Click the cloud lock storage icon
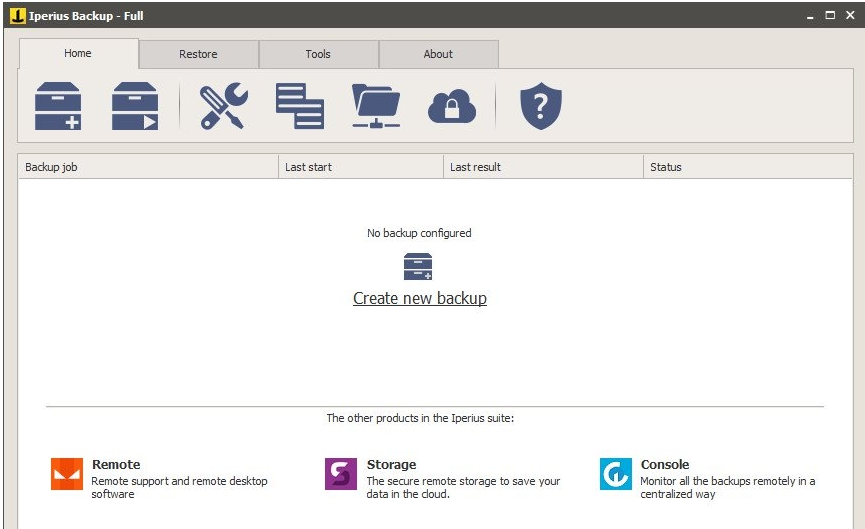Screen dimensions: 865x529 (x=452, y=106)
